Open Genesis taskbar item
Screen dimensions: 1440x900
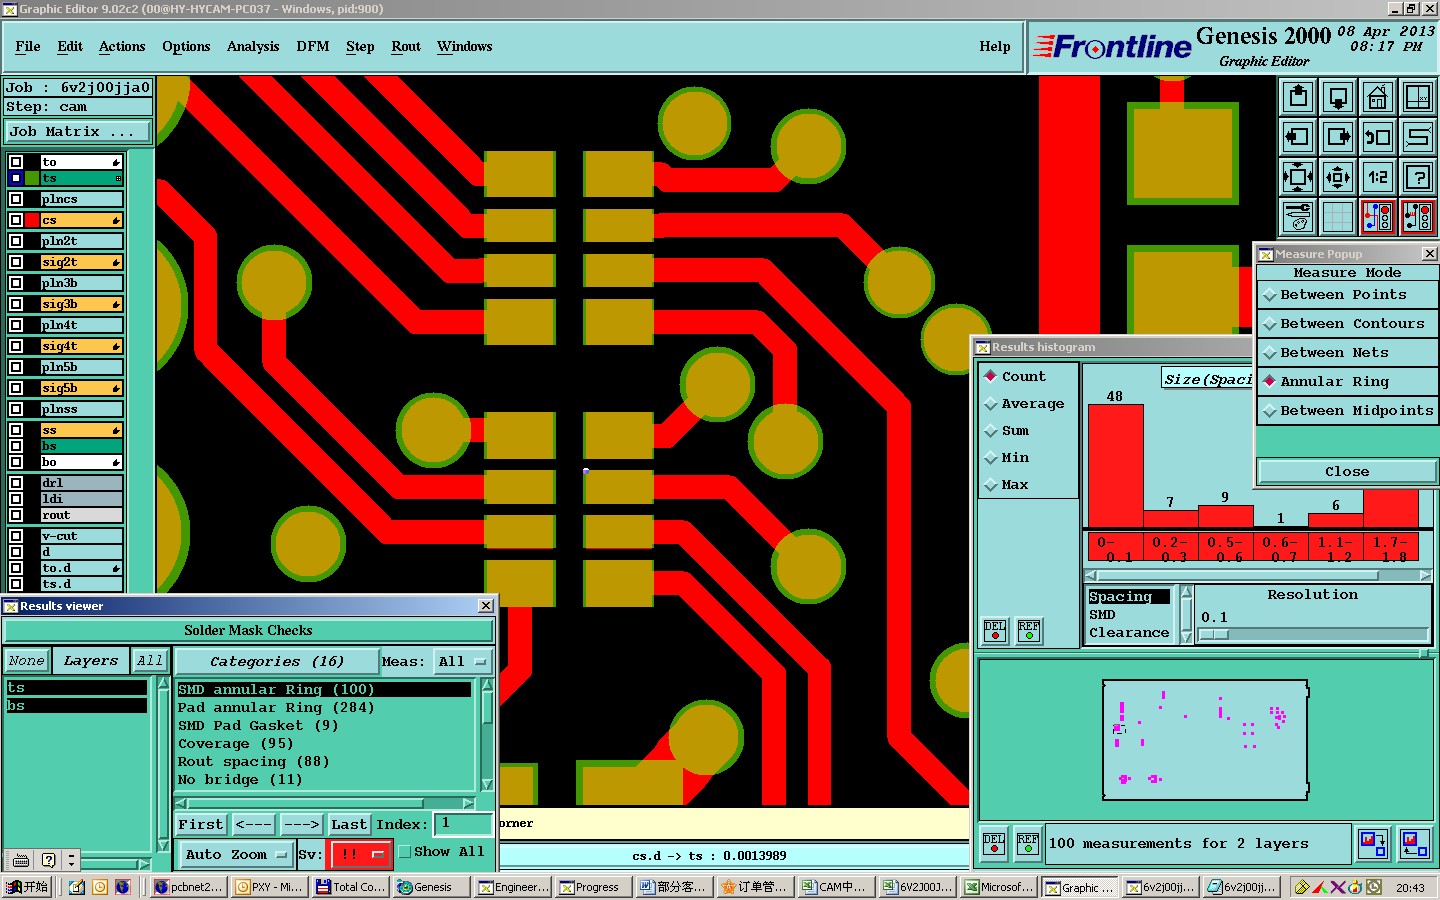[x=432, y=887]
